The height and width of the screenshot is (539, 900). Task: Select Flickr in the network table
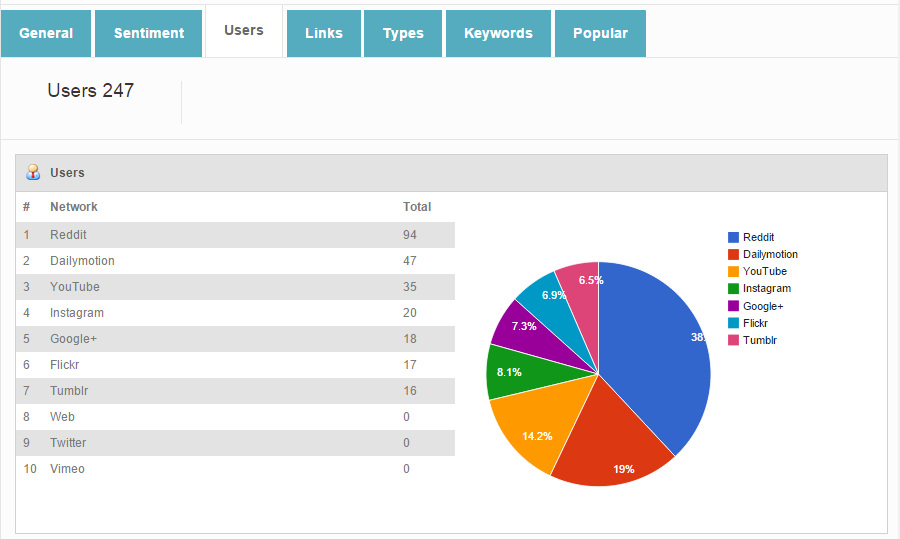[64, 364]
